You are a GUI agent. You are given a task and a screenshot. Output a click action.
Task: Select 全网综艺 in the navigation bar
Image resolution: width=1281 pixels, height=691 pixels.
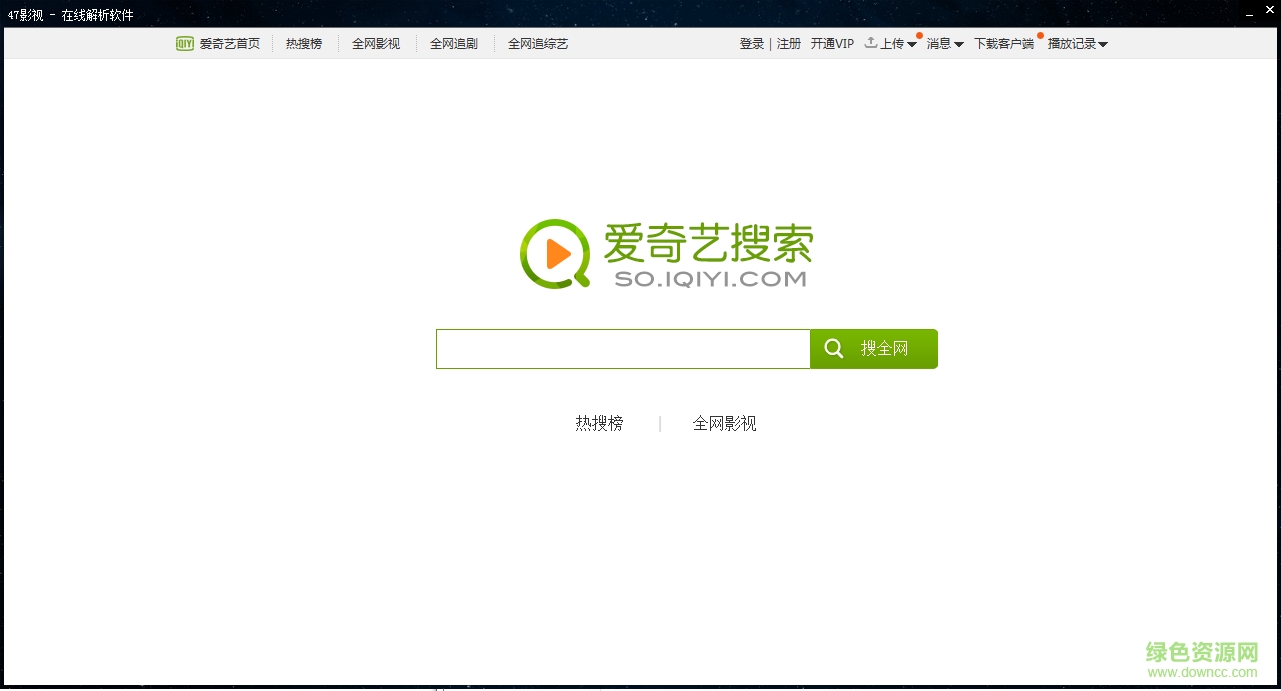point(538,43)
